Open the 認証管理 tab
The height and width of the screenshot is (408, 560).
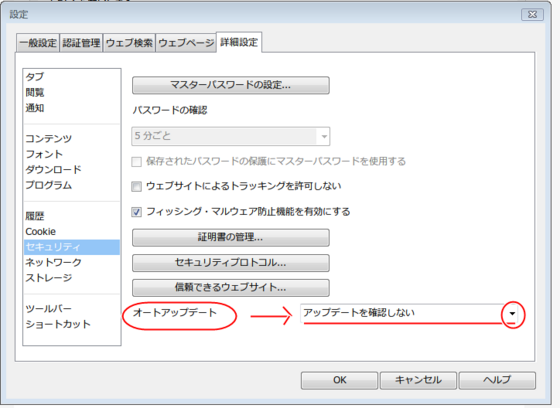tap(81, 43)
